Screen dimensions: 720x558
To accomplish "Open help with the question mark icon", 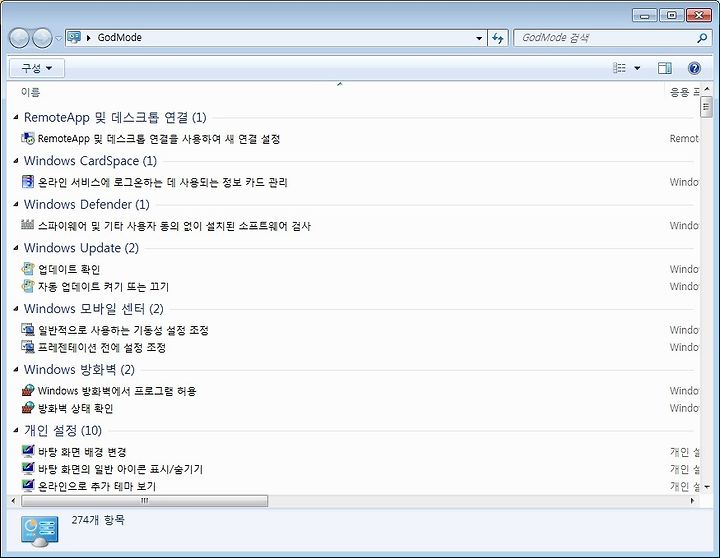I will pos(694,68).
